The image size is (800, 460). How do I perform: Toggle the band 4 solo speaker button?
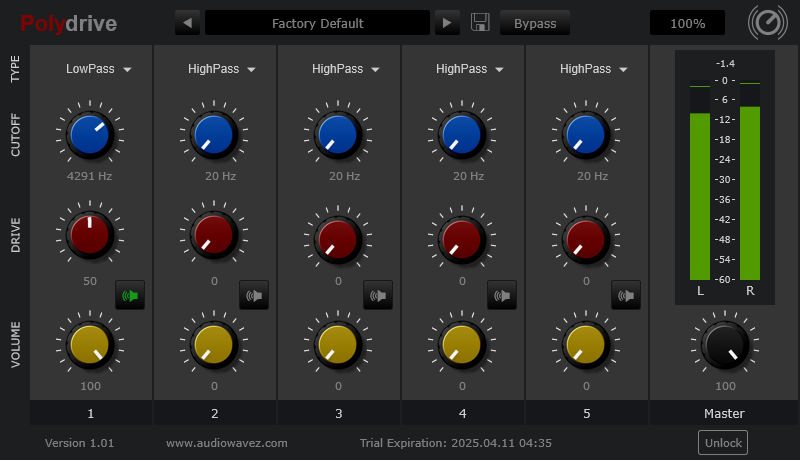pyautogui.click(x=502, y=295)
